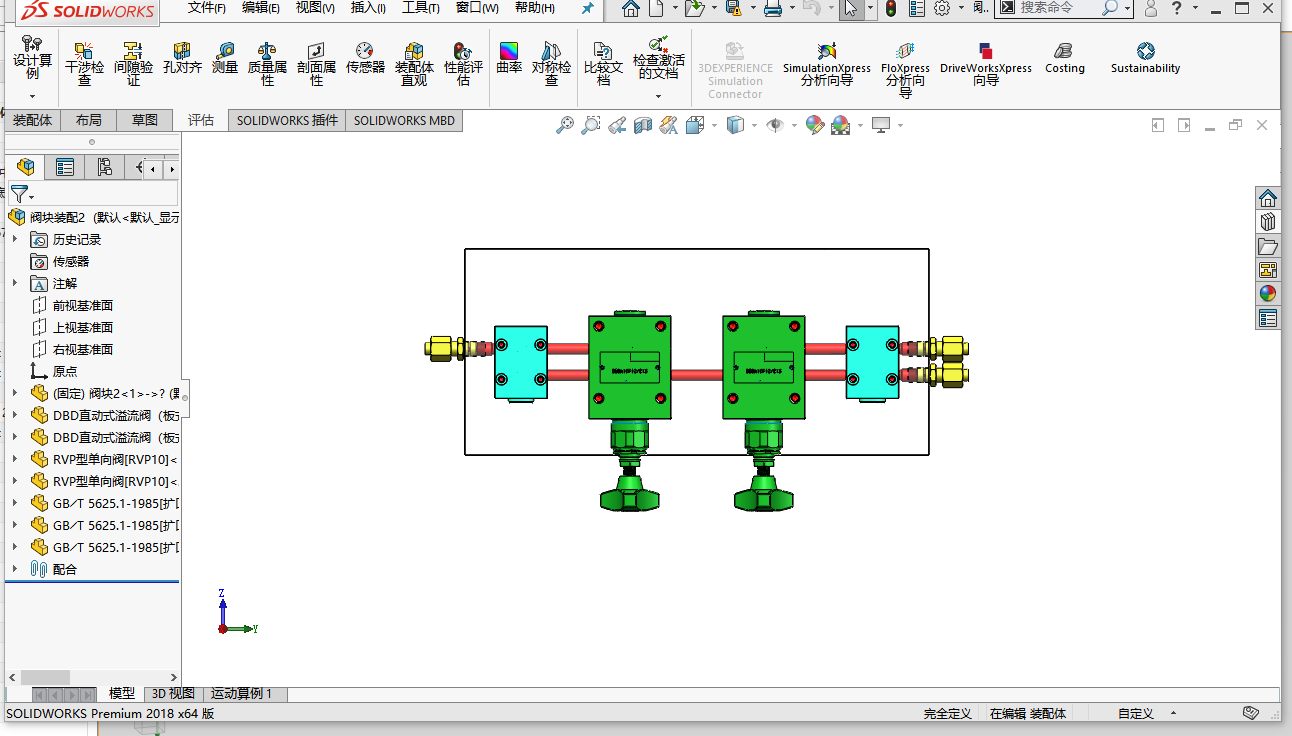Switch to the ConfigurationManager panel tab
Viewport: 1292px width, 736px height.
coord(104,167)
